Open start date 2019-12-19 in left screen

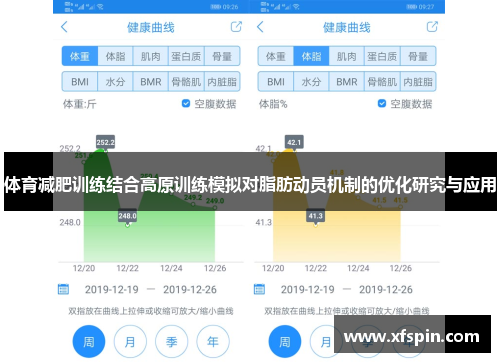[x=111, y=289]
